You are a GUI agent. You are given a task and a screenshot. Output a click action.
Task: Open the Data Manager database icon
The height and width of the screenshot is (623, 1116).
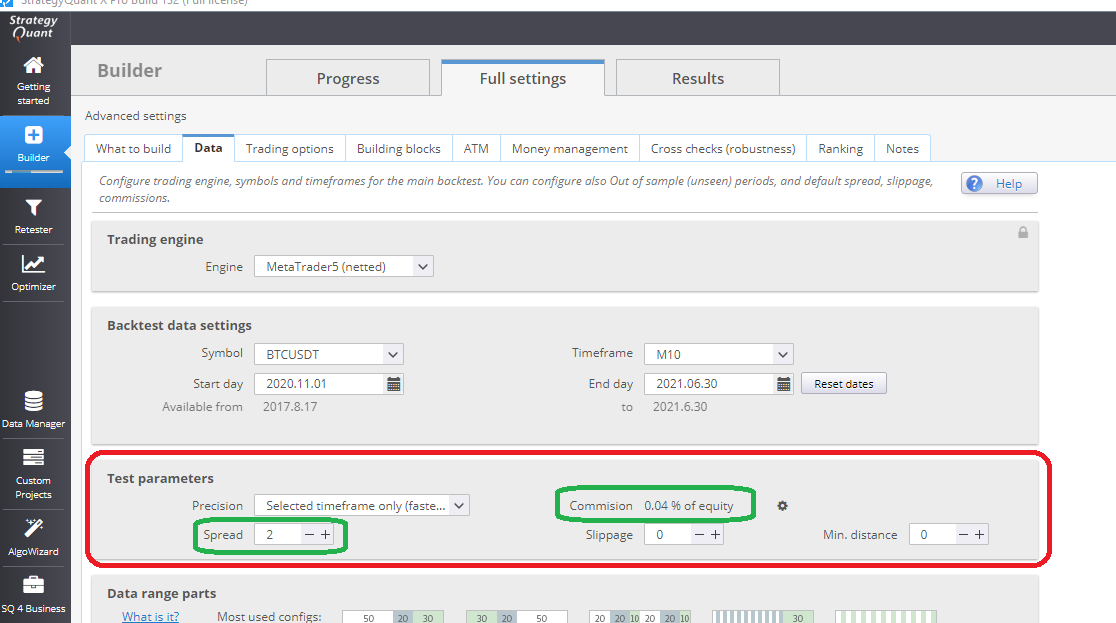[33, 402]
